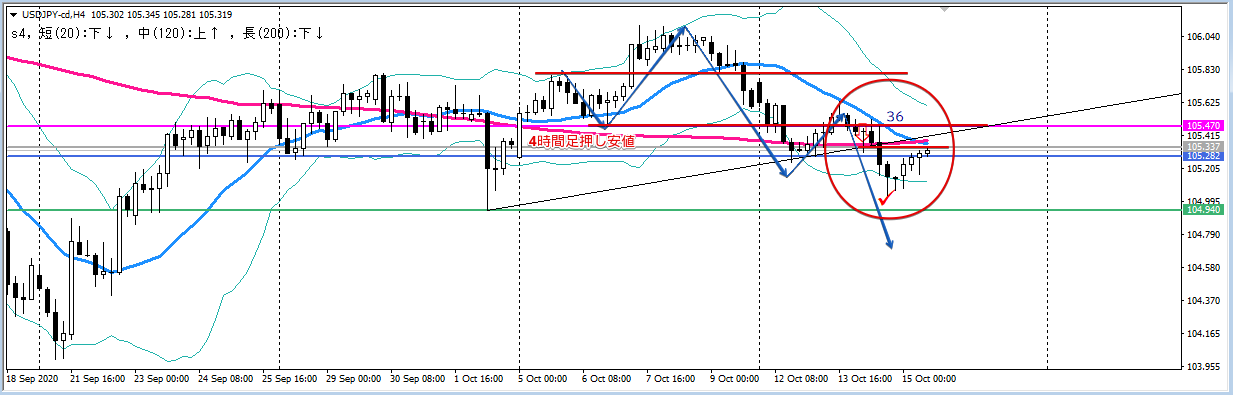
Task: Click the chart shift triangle marker at top
Action: pyautogui.click(x=944, y=7)
